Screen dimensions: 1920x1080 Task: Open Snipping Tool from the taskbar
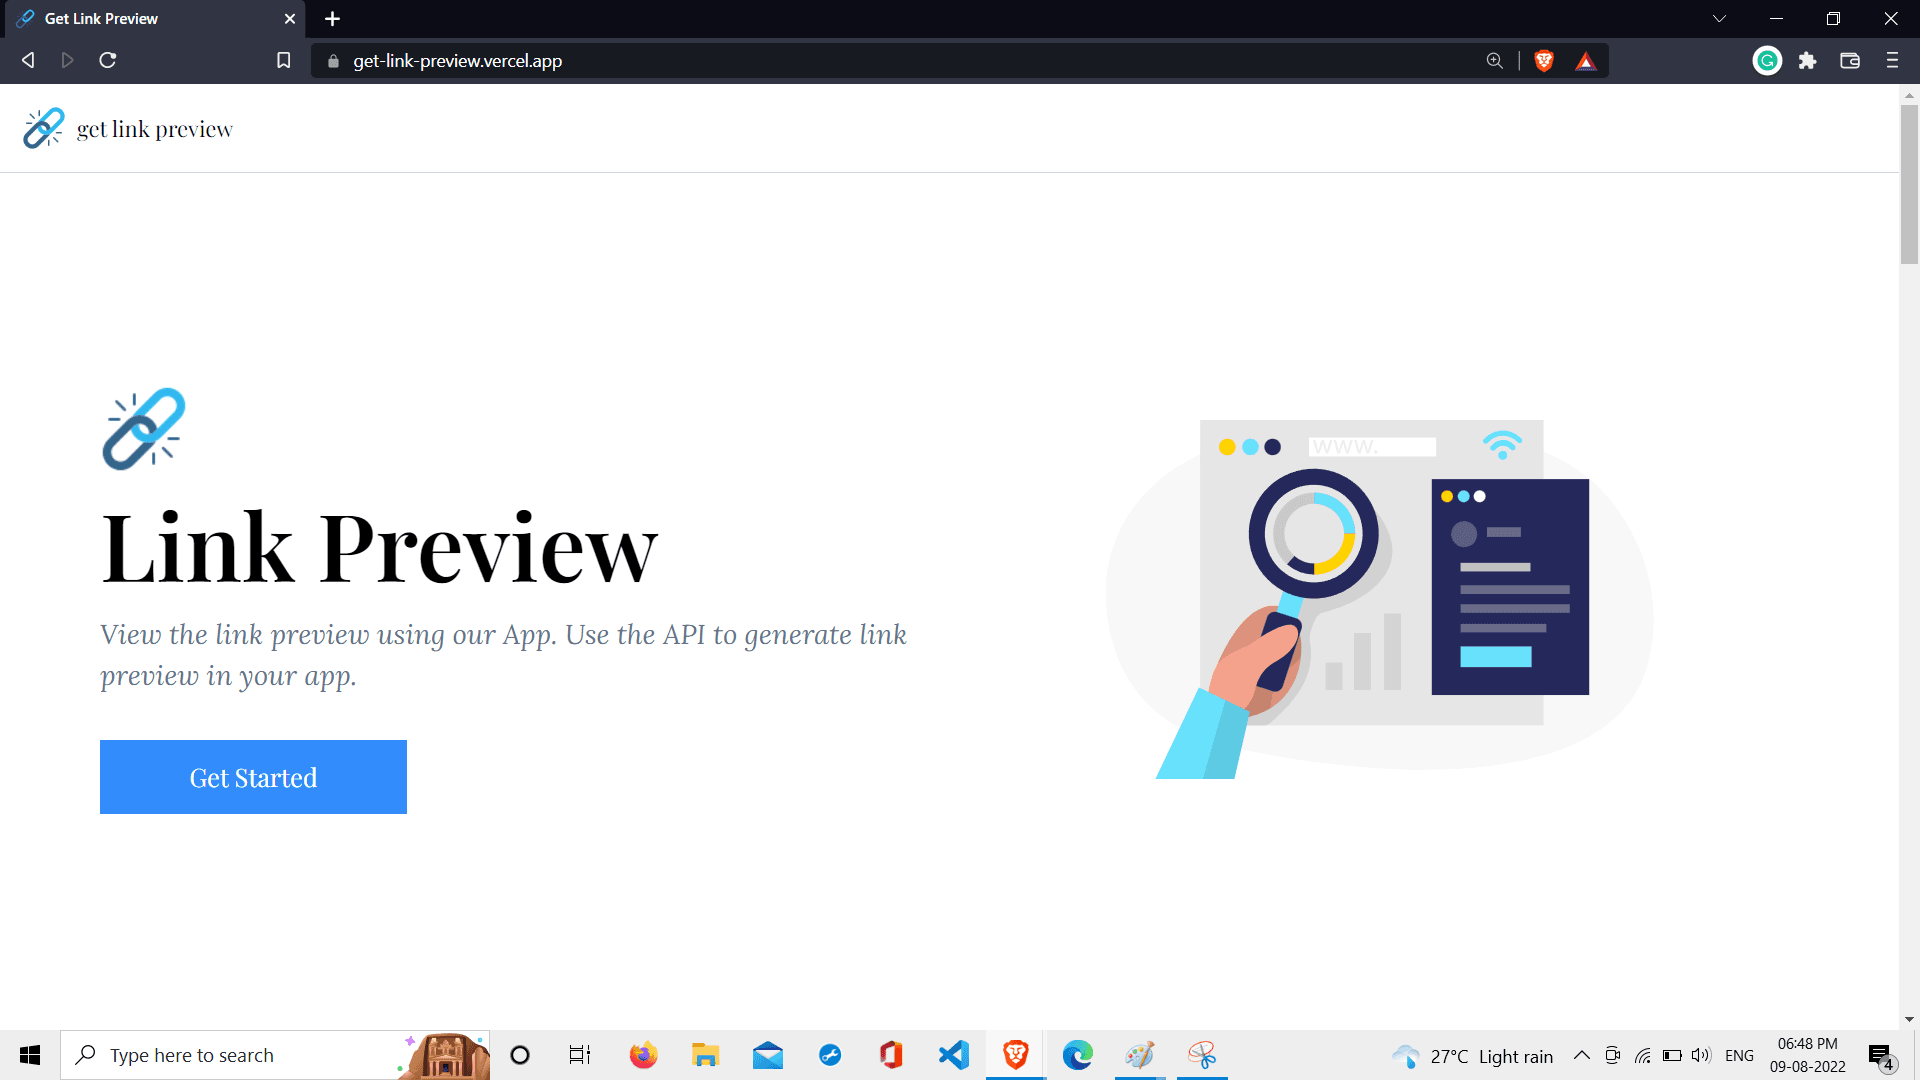point(1201,1055)
